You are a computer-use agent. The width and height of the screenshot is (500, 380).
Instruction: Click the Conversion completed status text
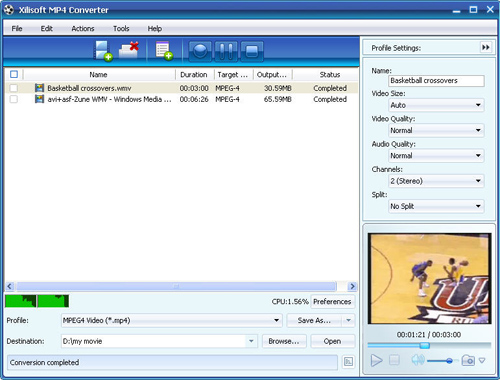(44, 362)
